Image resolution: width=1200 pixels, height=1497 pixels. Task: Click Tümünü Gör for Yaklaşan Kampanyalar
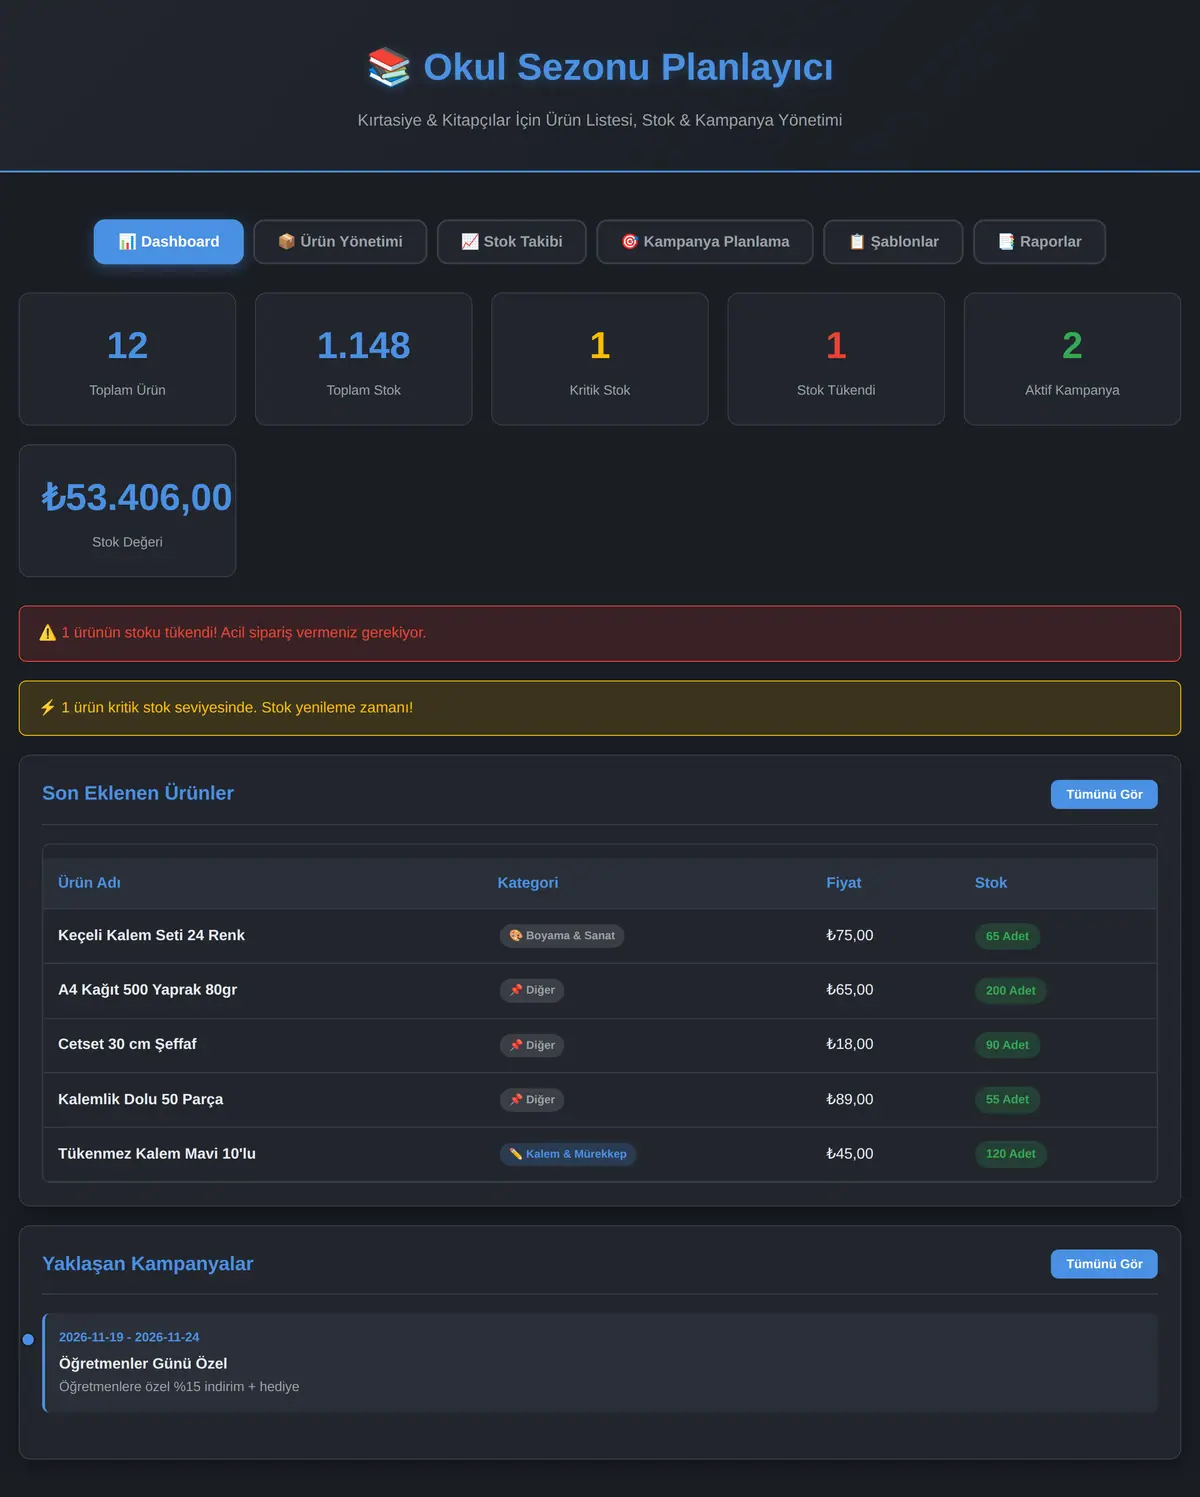click(x=1104, y=1264)
